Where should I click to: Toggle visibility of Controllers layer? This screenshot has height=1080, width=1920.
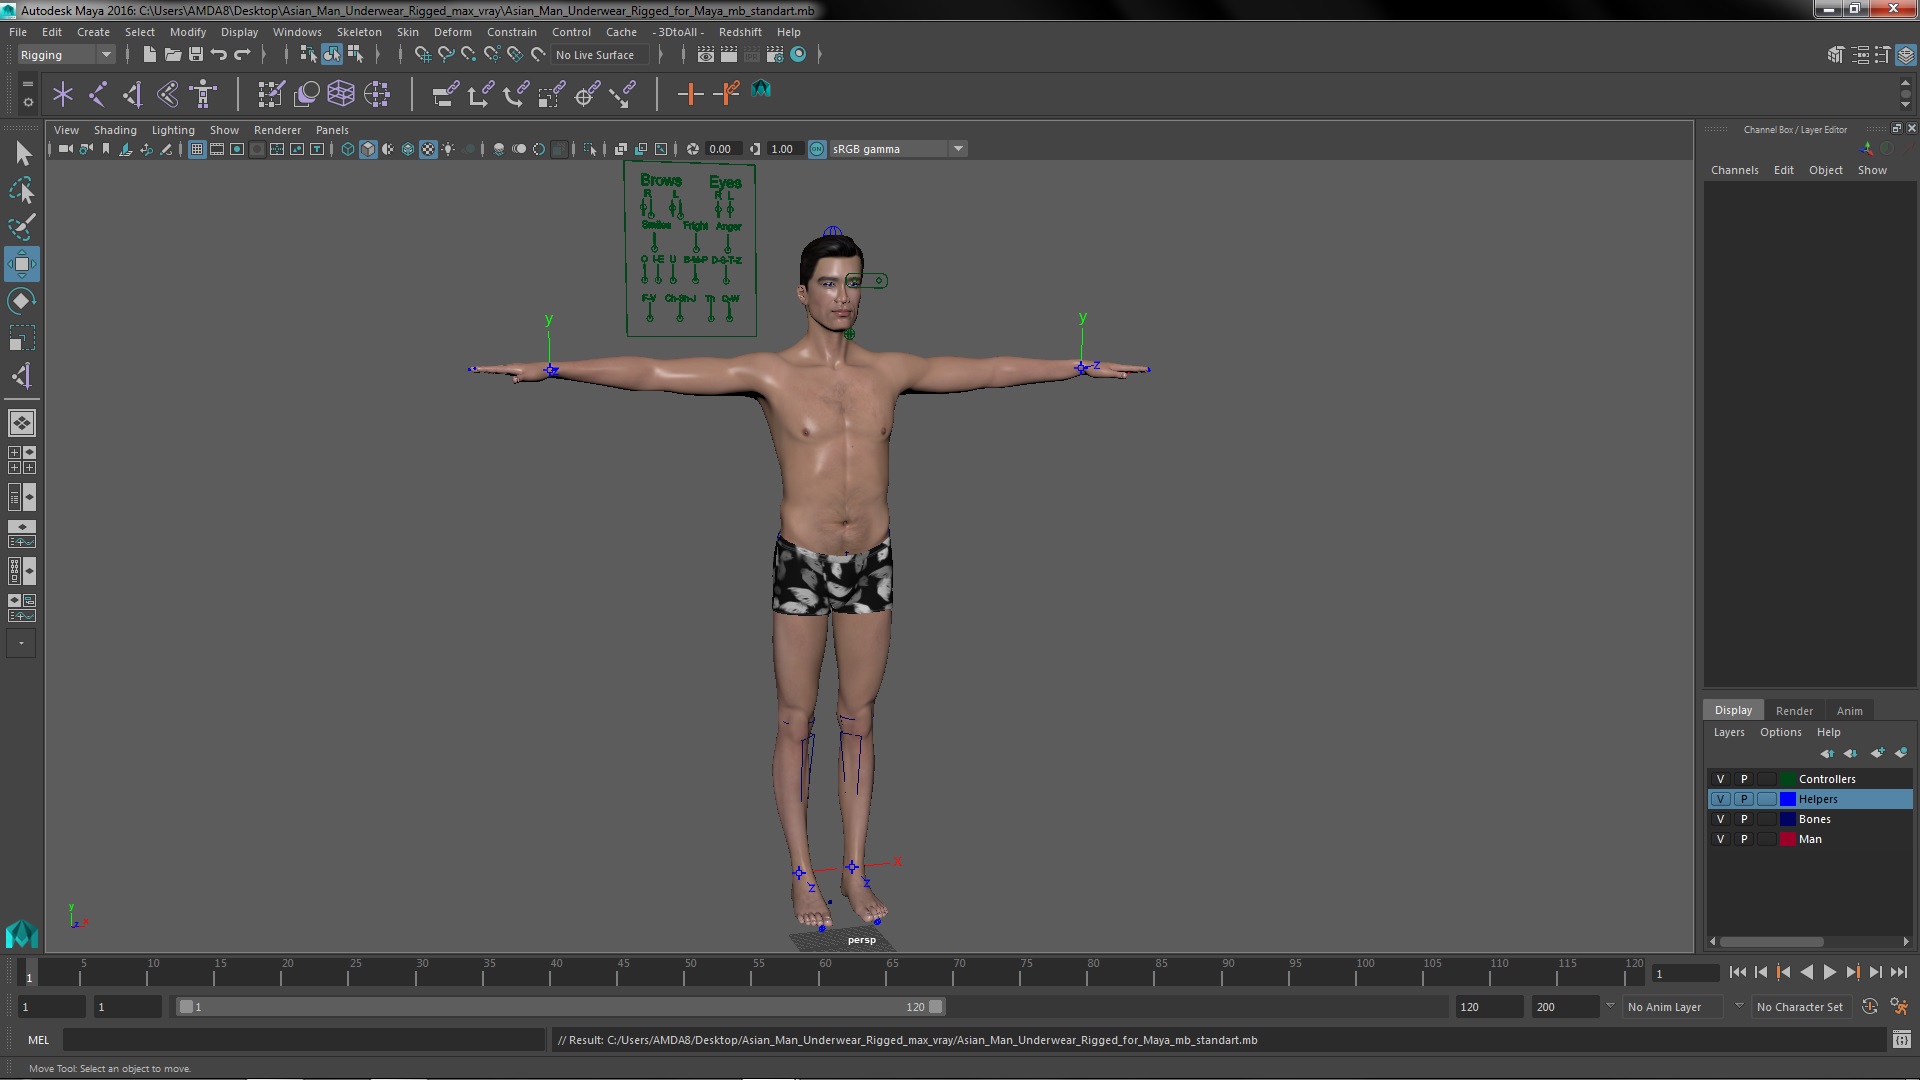1720,779
